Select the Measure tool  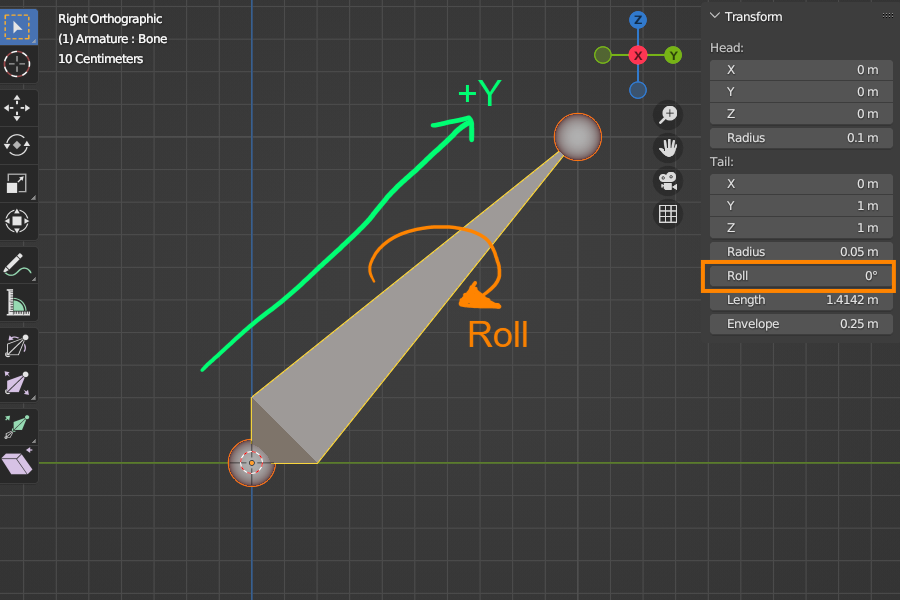pos(18,303)
